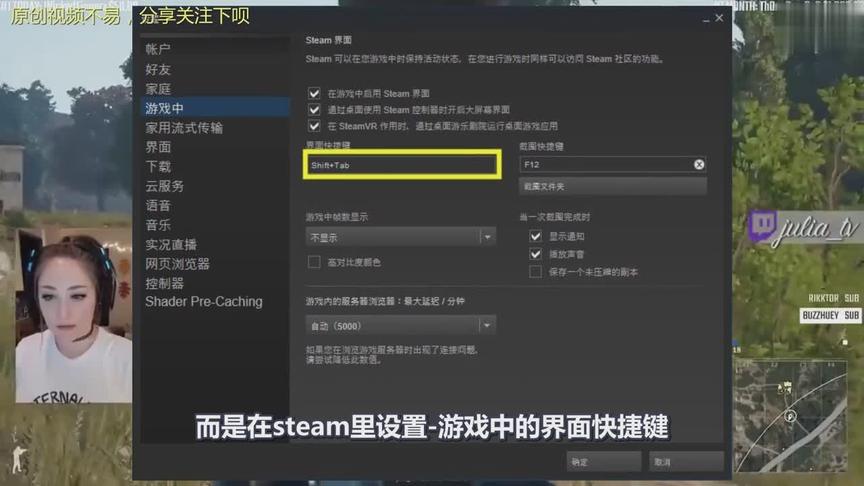Click the F12 screenshot shortcut field

pos(612,164)
